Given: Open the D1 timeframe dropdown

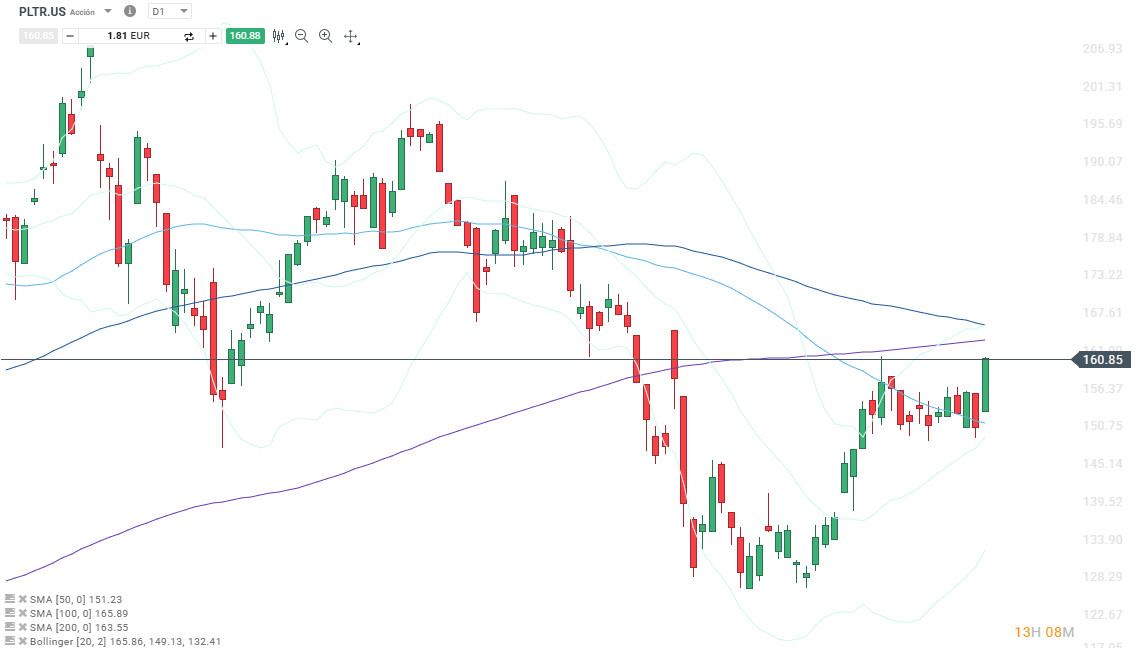Looking at the screenshot, I should tap(167, 12).
